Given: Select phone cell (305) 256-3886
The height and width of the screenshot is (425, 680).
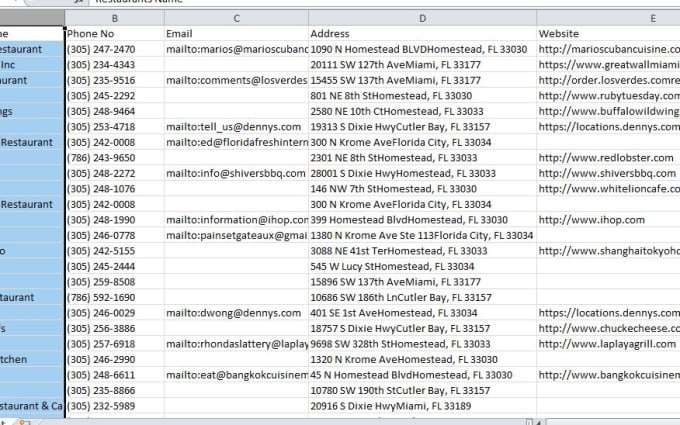Looking at the screenshot, I should click(x=114, y=329).
